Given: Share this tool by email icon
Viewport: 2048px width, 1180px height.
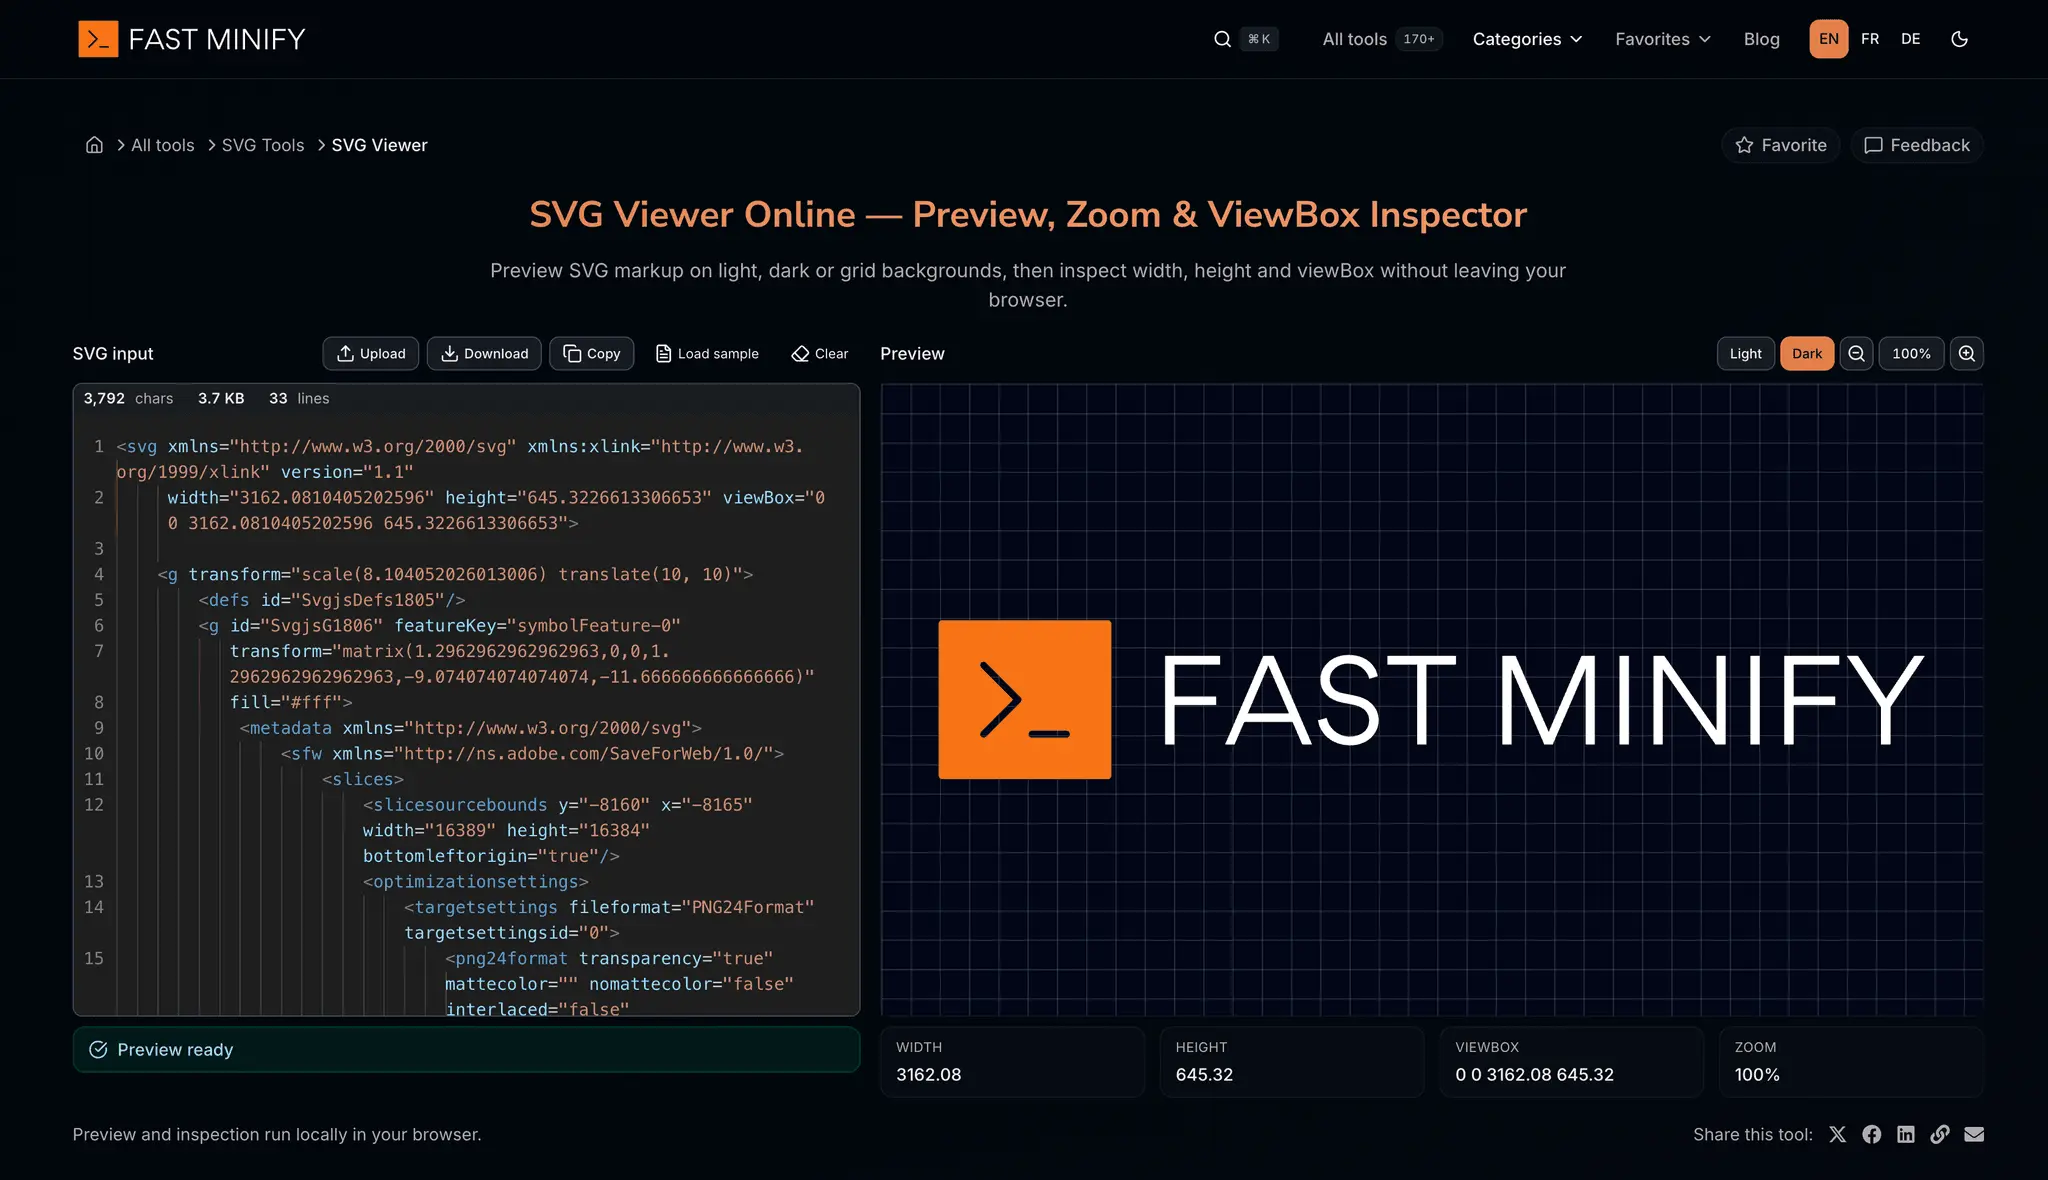Looking at the screenshot, I should coord(1974,1134).
